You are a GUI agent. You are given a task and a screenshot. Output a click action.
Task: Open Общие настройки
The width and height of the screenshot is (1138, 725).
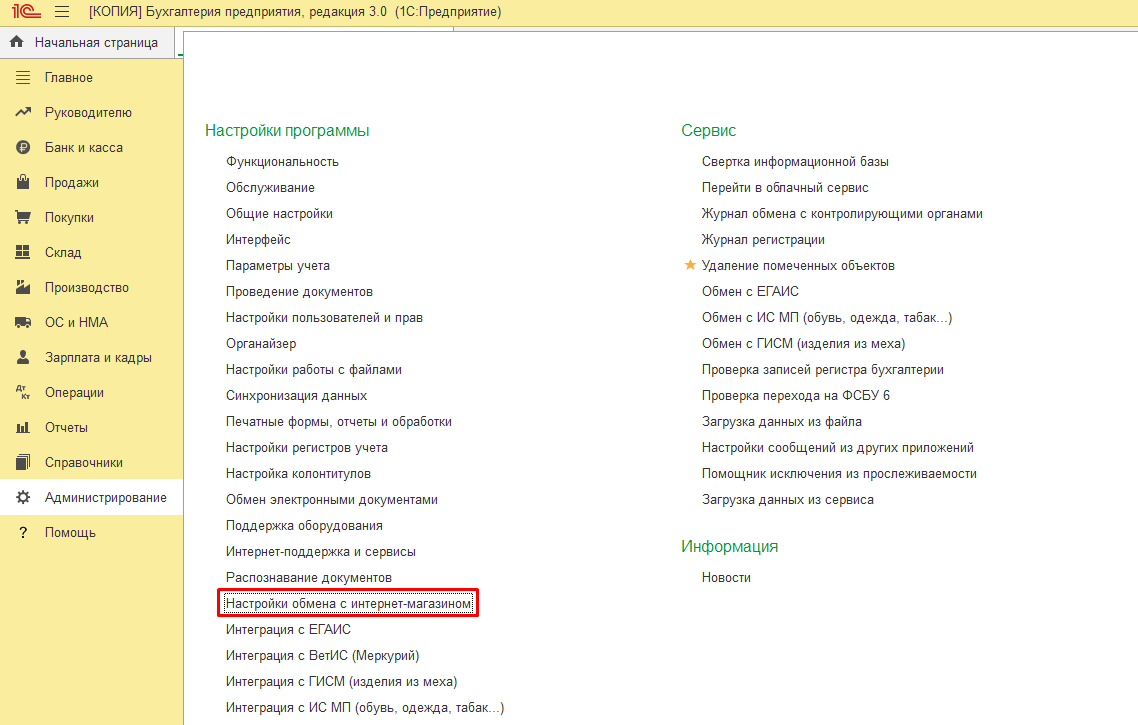(x=279, y=214)
